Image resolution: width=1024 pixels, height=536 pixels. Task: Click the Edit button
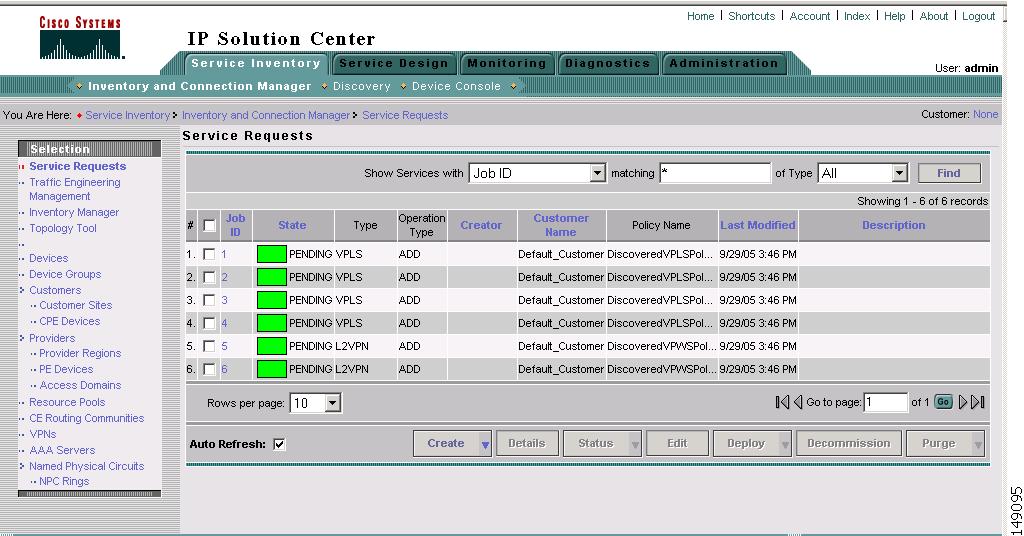677,443
